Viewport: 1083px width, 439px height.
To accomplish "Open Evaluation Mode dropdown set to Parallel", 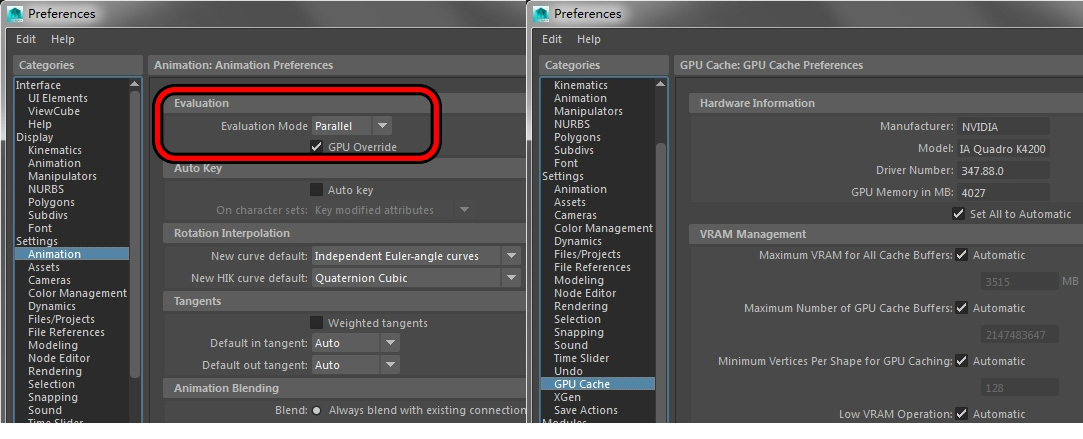I will tap(352, 126).
